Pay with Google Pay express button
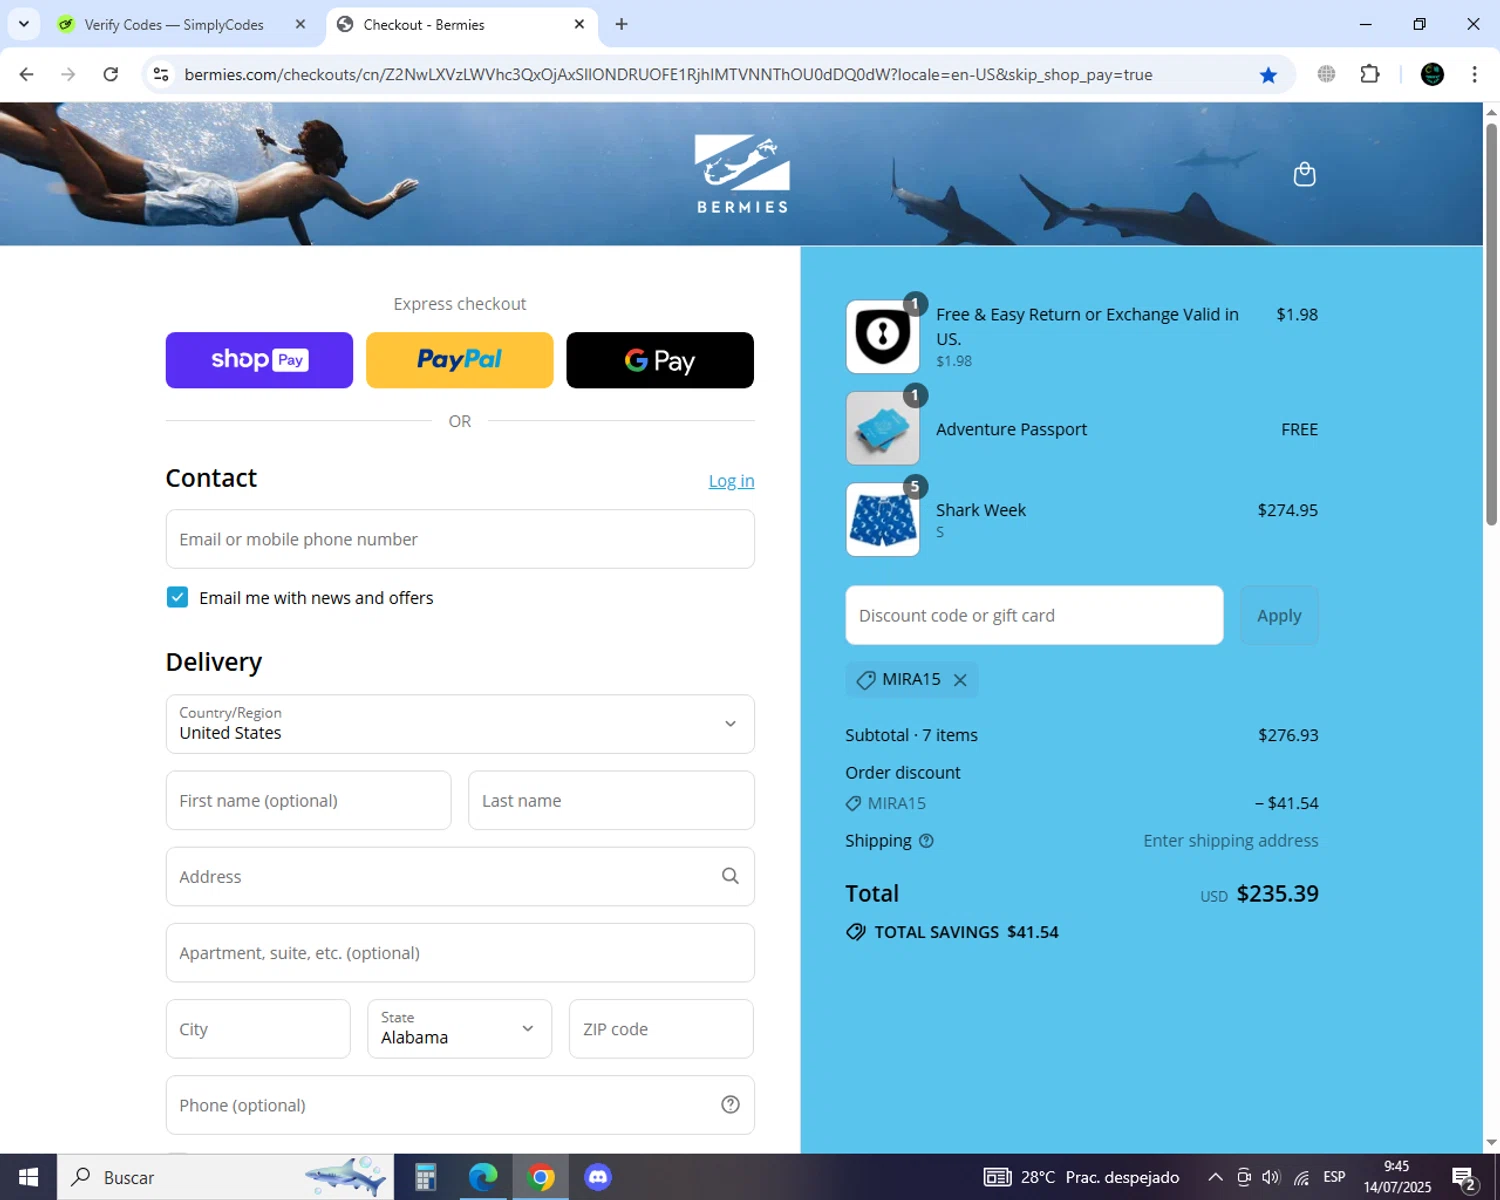This screenshot has width=1500, height=1200. (660, 360)
